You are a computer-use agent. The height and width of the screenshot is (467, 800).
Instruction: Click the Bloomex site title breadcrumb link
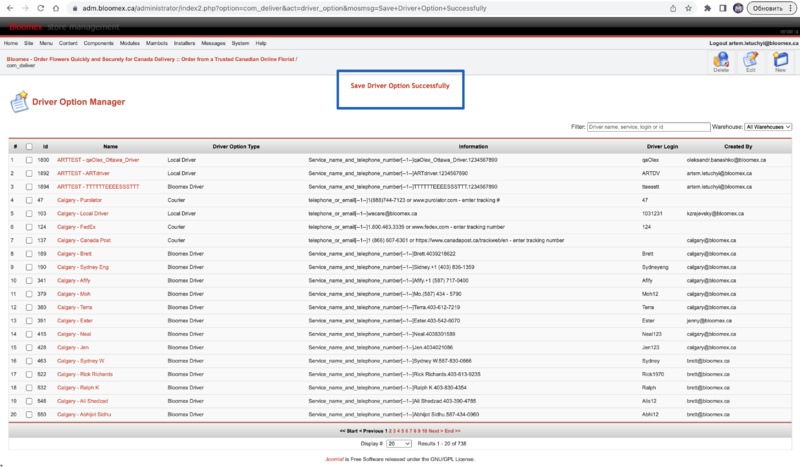(151, 59)
